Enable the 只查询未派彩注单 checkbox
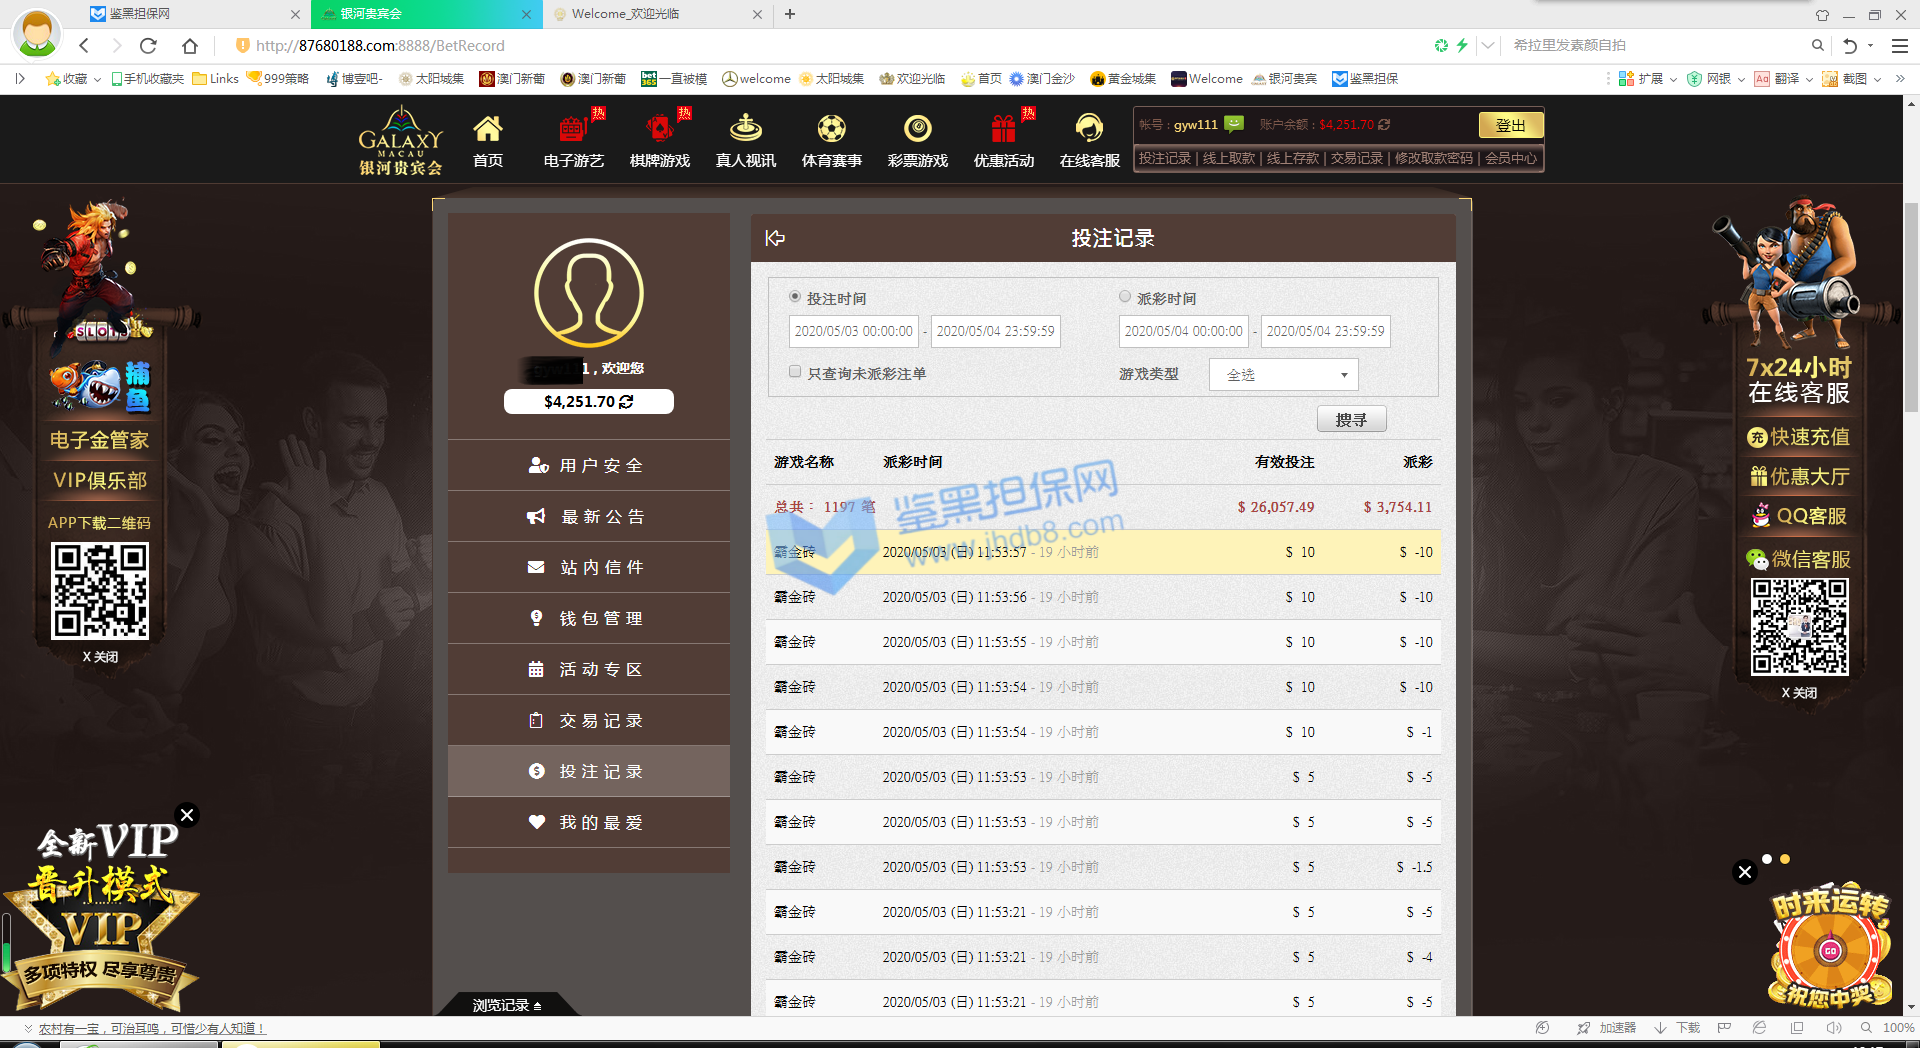Image resolution: width=1920 pixels, height=1048 pixels. (795, 372)
